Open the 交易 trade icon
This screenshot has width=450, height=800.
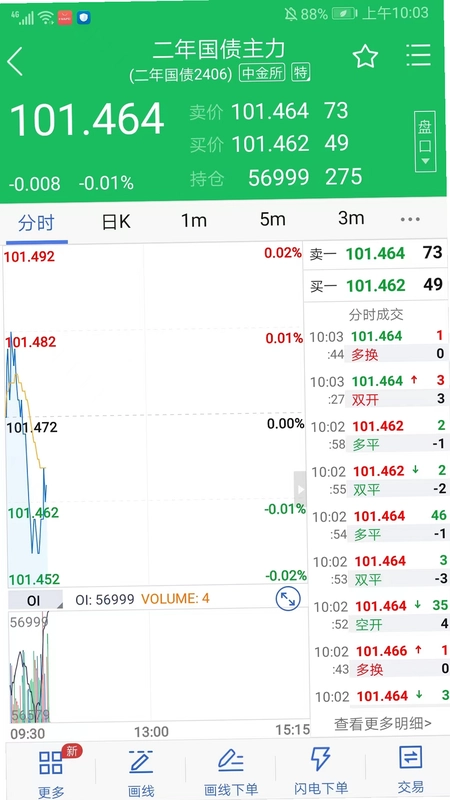pos(411,758)
